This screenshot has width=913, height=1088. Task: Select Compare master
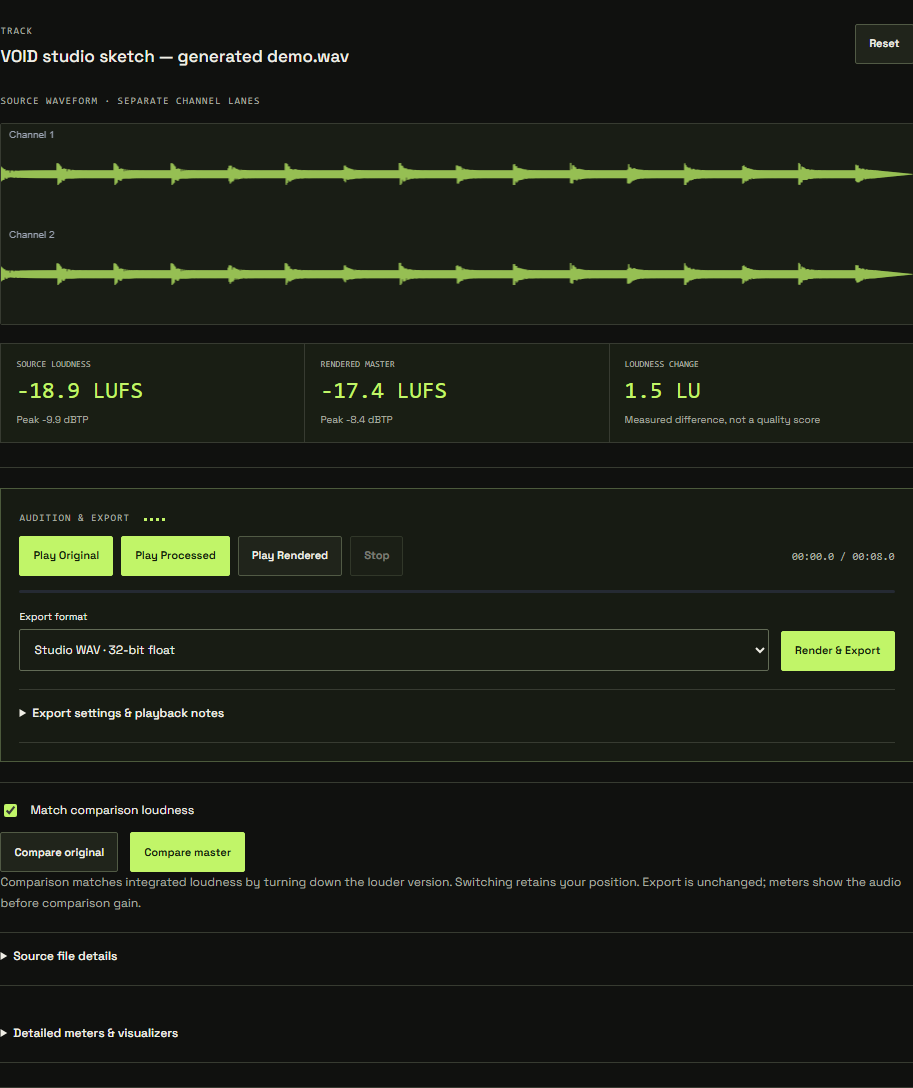187,852
